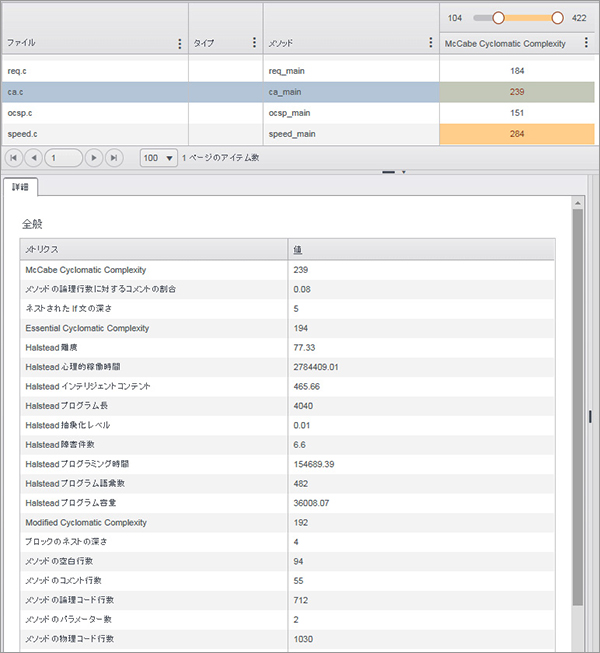Click the upper slider handle near 422

557,18
